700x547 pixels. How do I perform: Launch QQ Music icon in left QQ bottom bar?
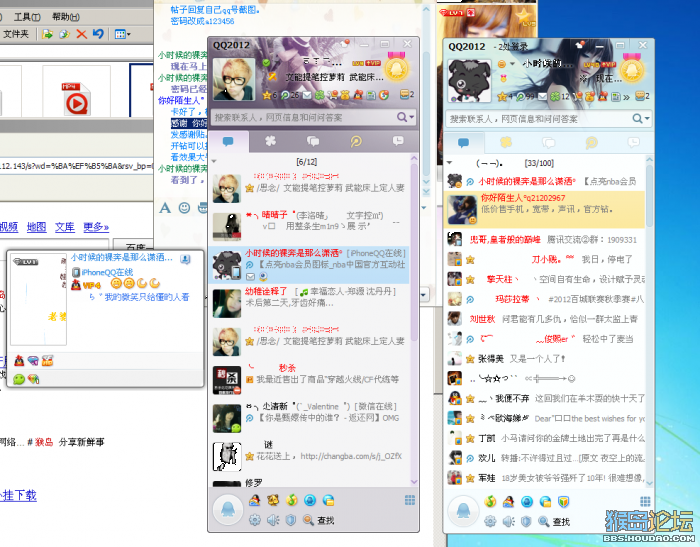(292, 500)
